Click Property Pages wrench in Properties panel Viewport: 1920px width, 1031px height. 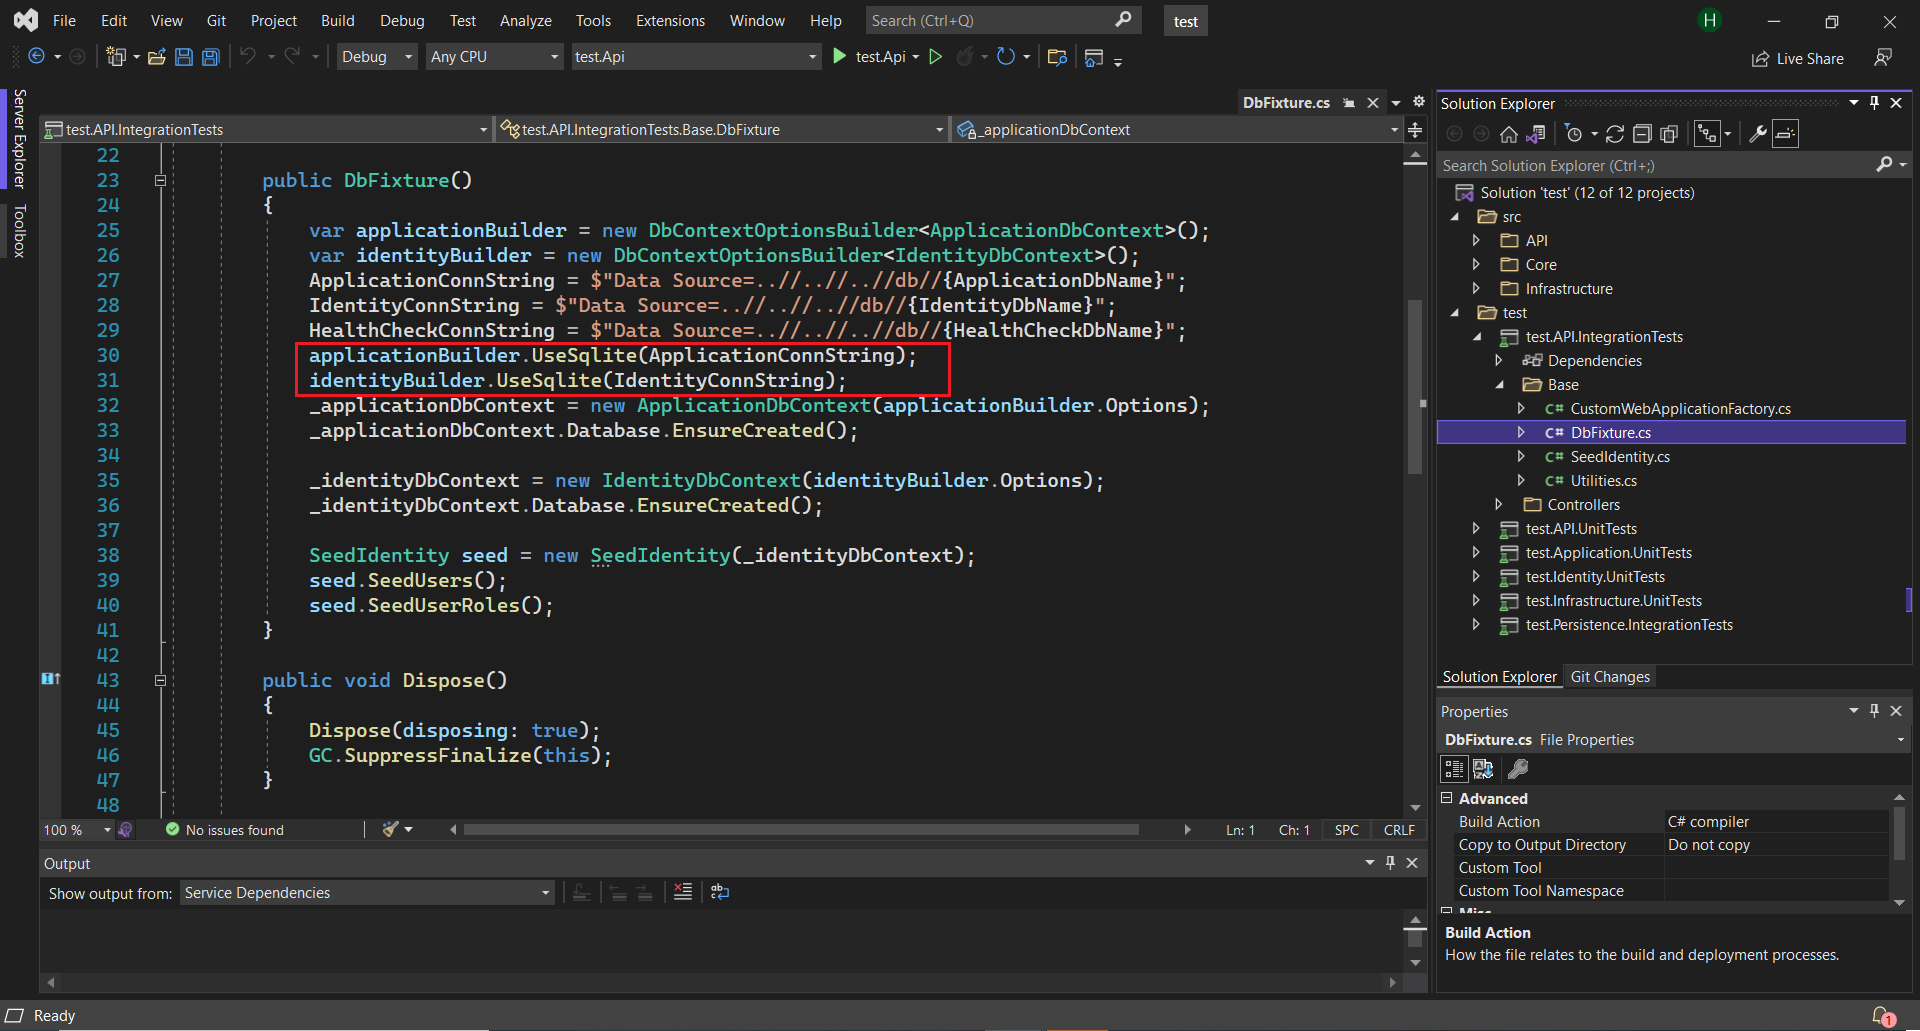[1518, 769]
